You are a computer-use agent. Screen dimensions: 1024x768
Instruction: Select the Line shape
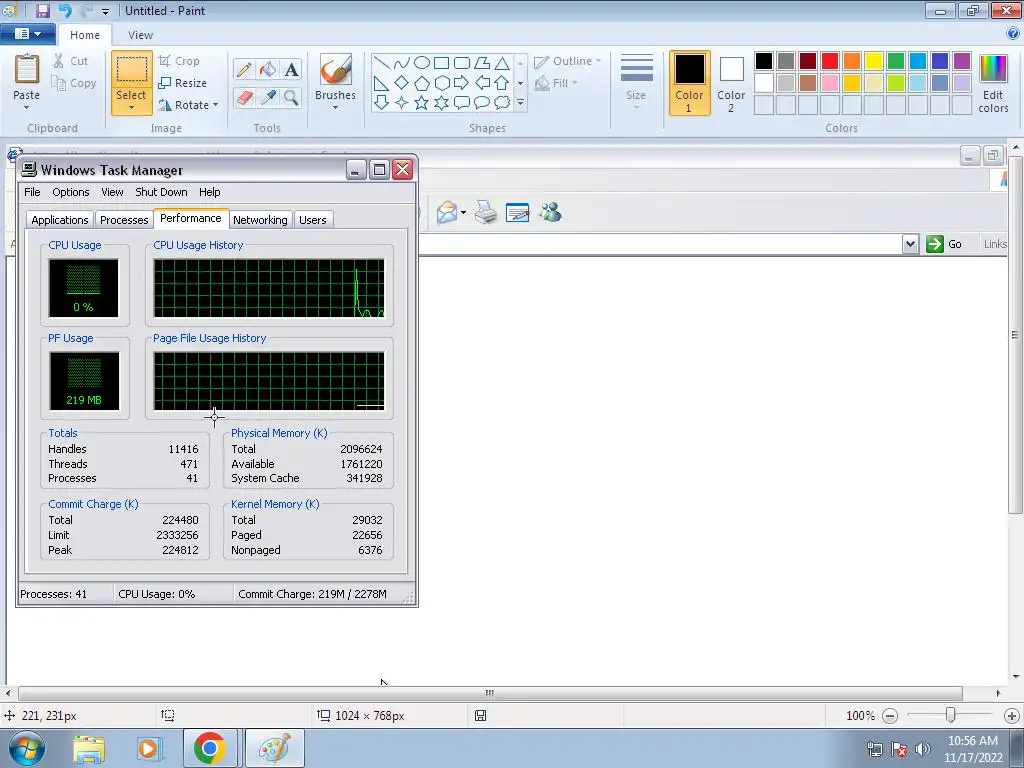(x=382, y=63)
